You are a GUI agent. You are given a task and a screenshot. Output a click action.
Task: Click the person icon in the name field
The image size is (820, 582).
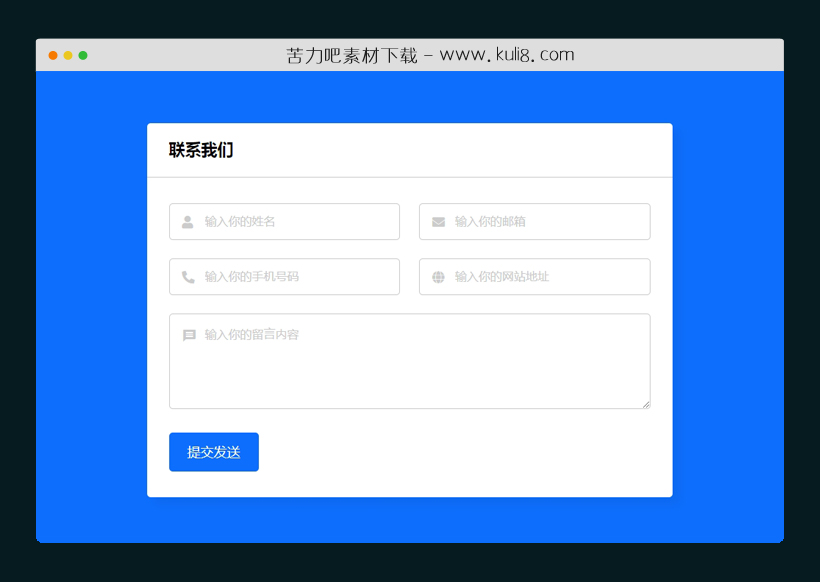click(x=187, y=221)
